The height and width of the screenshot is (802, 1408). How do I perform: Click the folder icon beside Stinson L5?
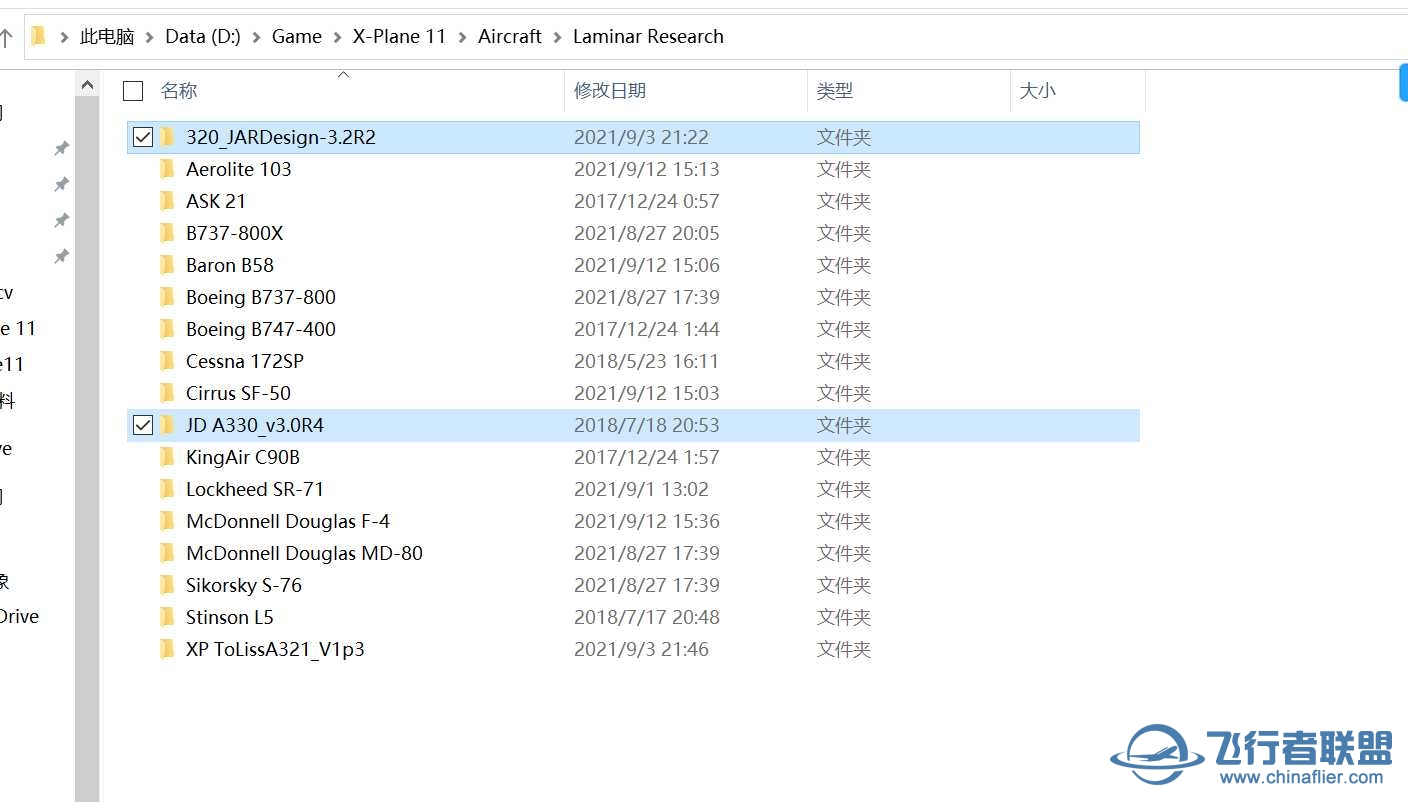pyautogui.click(x=168, y=617)
